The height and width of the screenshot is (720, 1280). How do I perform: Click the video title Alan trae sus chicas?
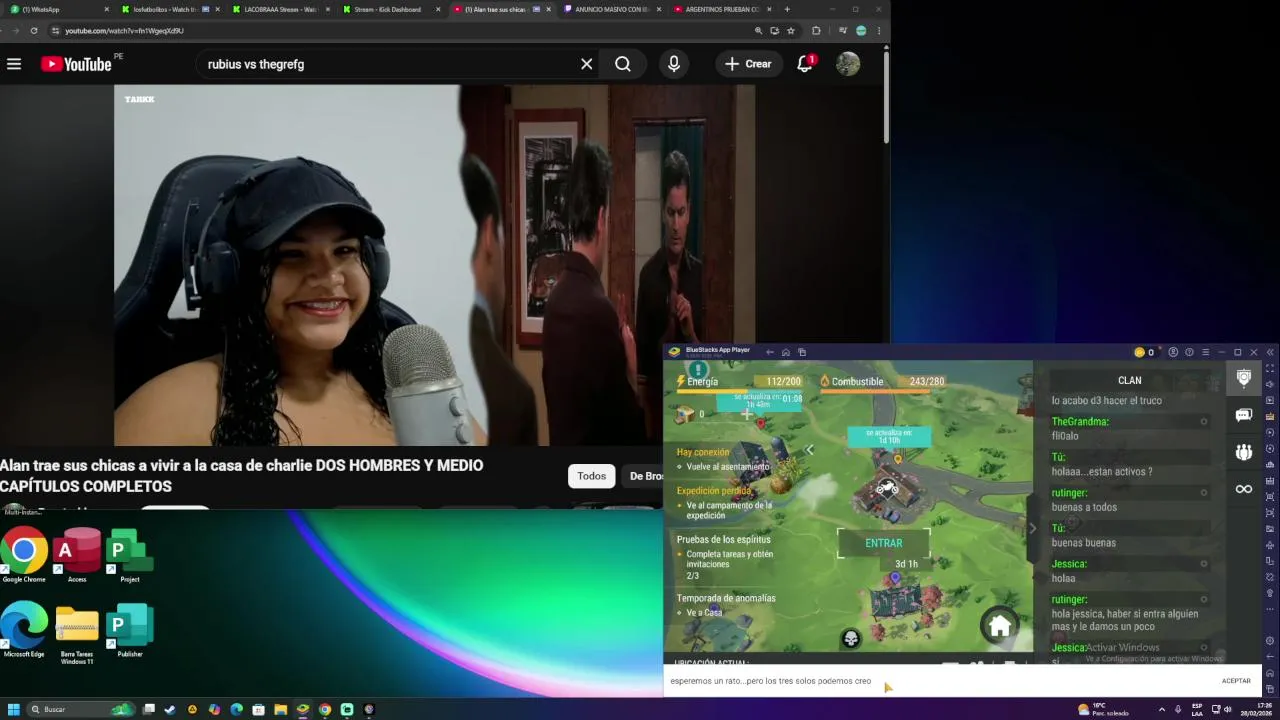point(241,476)
